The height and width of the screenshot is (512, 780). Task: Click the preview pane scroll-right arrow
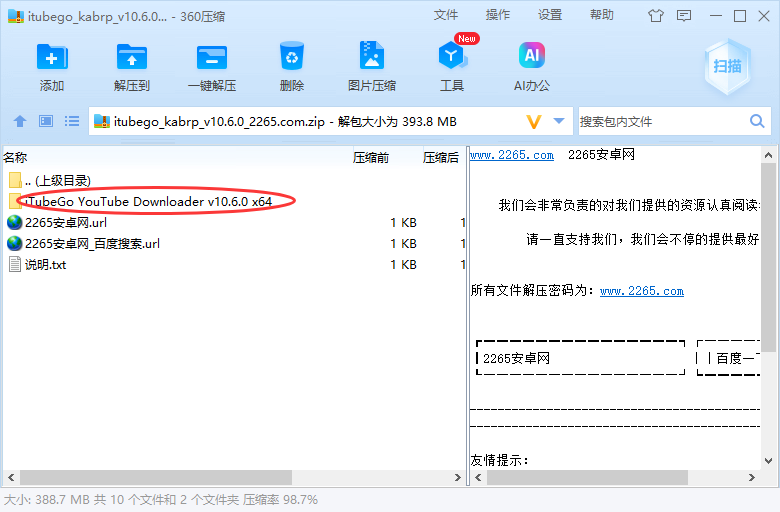click(x=752, y=478)
